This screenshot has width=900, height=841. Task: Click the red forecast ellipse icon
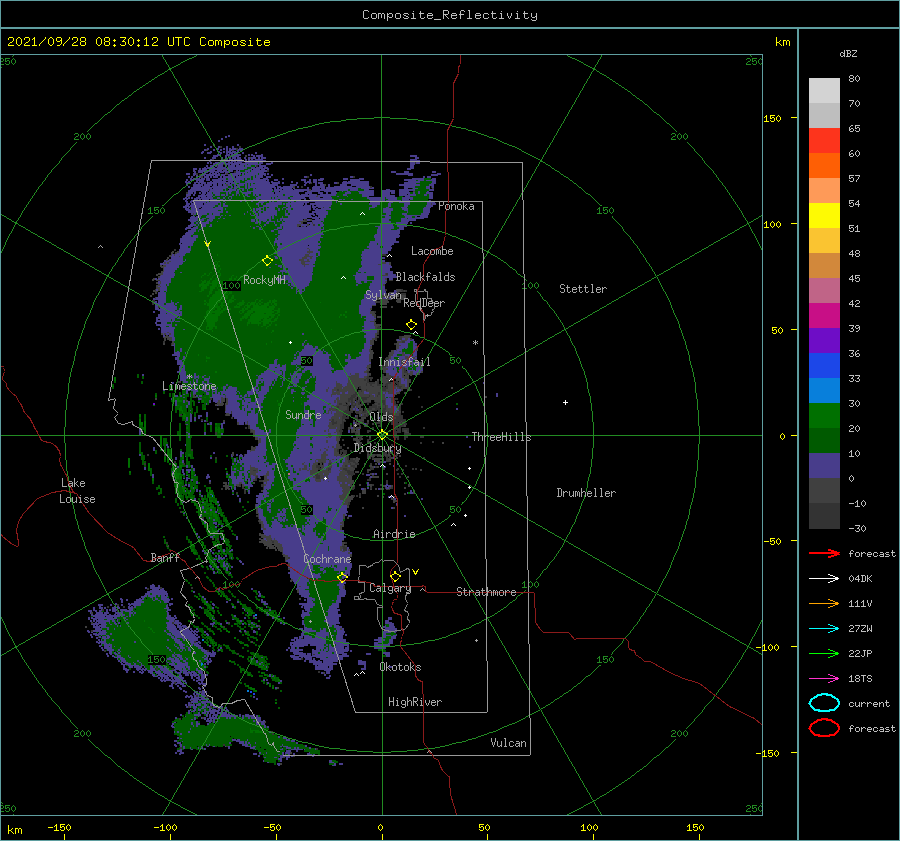coord(824,728)
